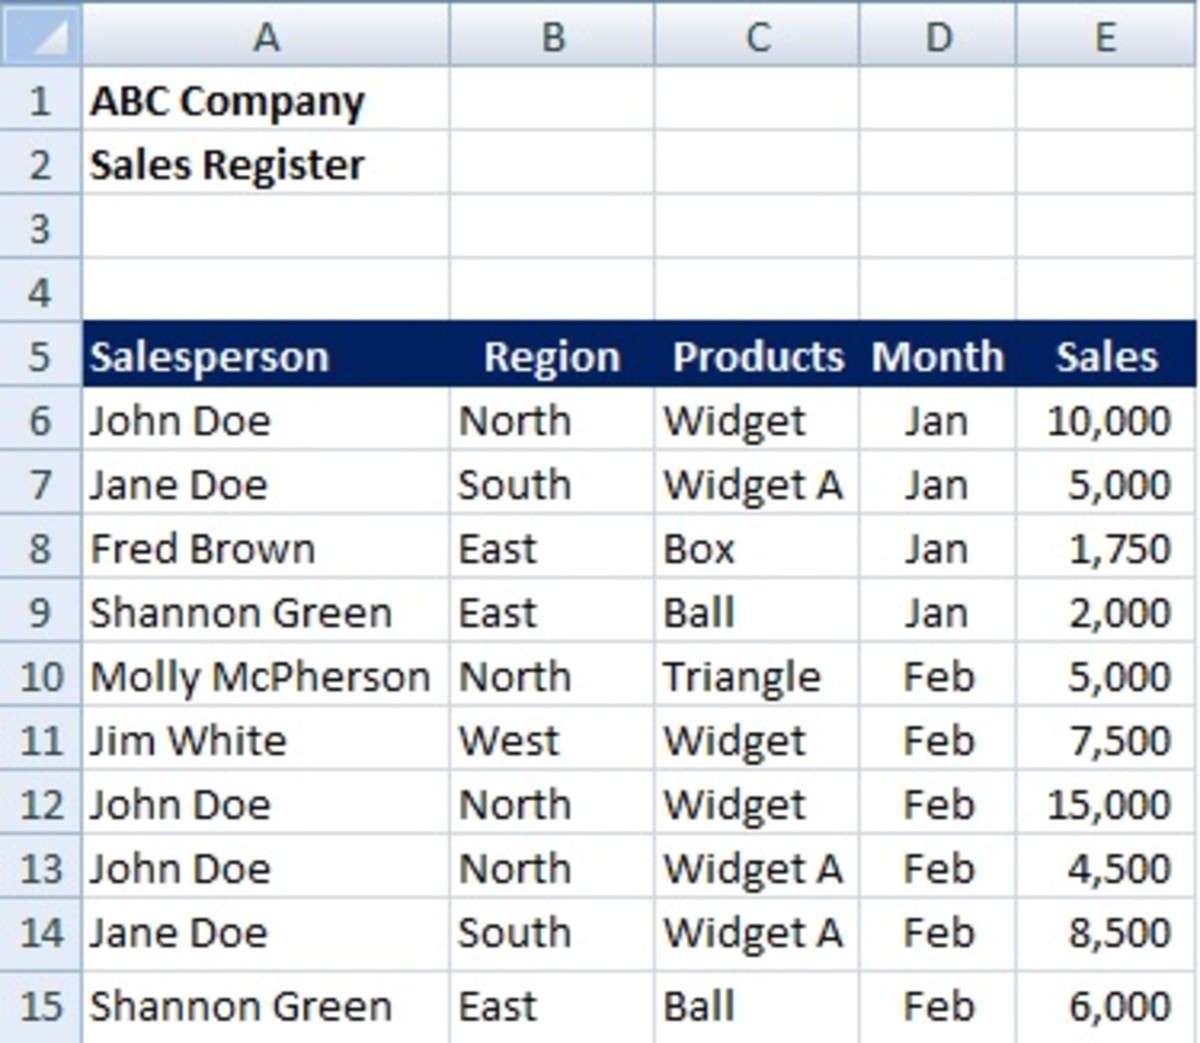The height and width of the screenshot is (1043, 1200).
Task: Select row 15 header
Action: pos(40,1005)
